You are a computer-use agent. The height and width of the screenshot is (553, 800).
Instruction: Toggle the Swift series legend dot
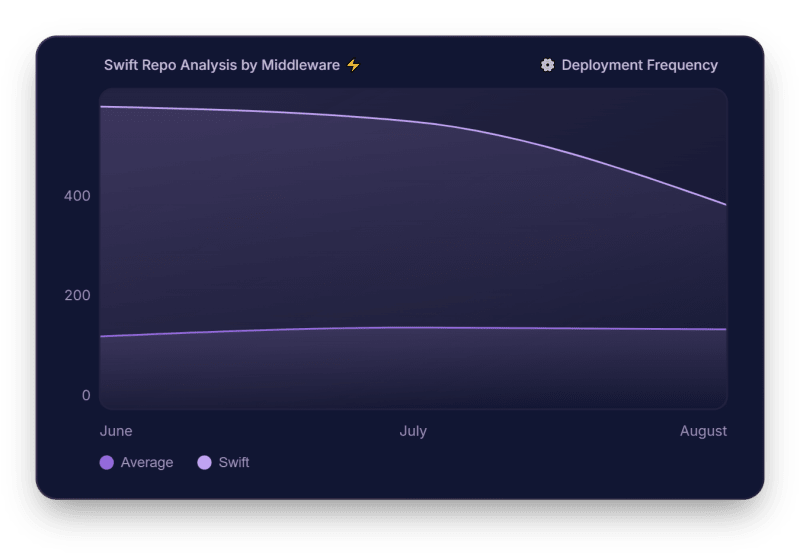pos(205,463)
